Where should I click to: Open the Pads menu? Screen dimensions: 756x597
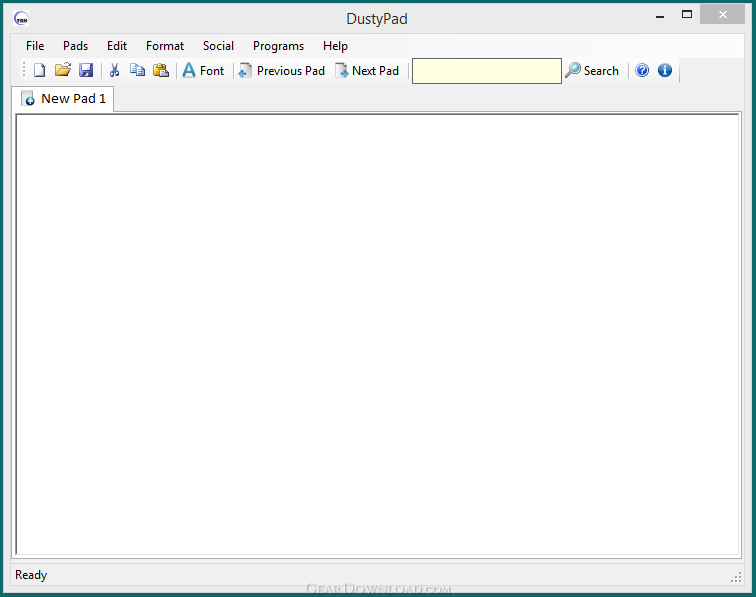(x=76, y=46)
